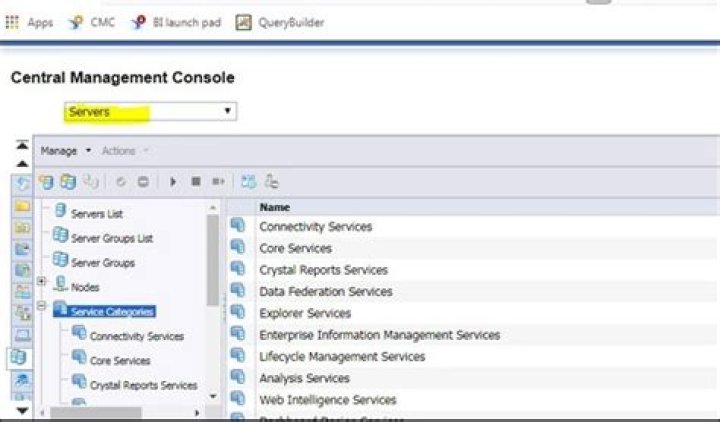Click the Servers List cylinder icon in tree
This screenshot has width=720, height=422.
point(60,210)
